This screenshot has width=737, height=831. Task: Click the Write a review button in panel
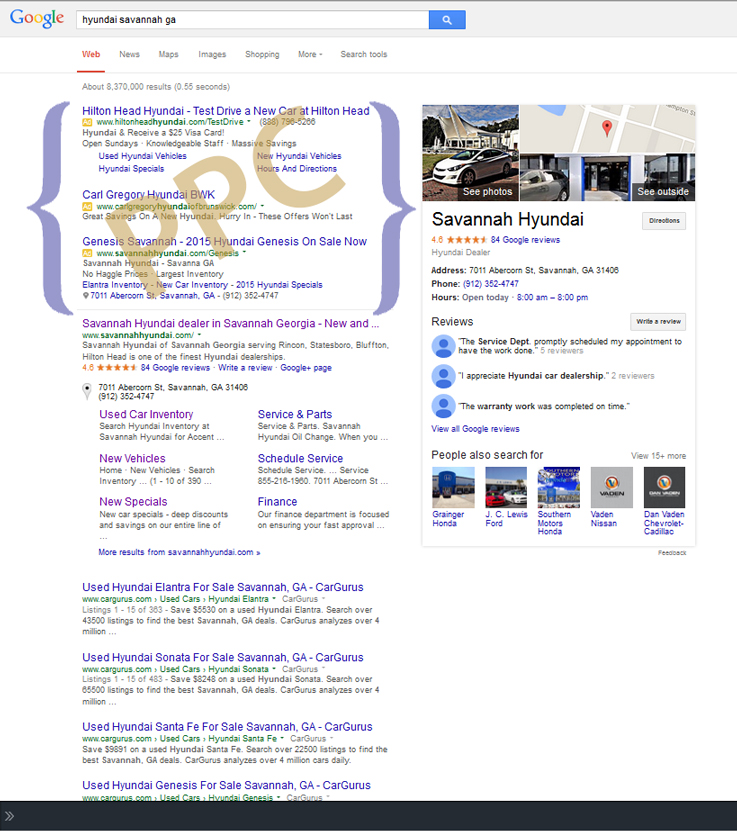[658, 321]
